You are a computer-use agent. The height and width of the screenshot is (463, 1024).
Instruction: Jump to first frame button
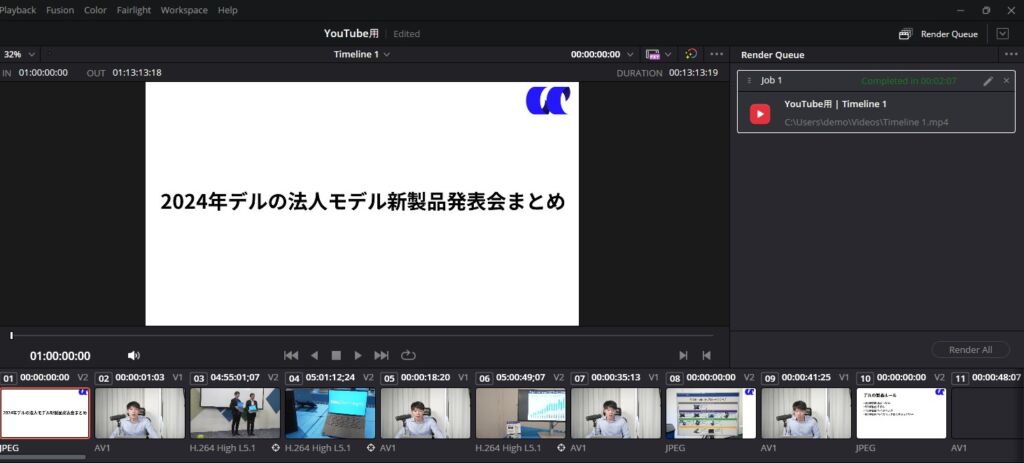point(291,355)
